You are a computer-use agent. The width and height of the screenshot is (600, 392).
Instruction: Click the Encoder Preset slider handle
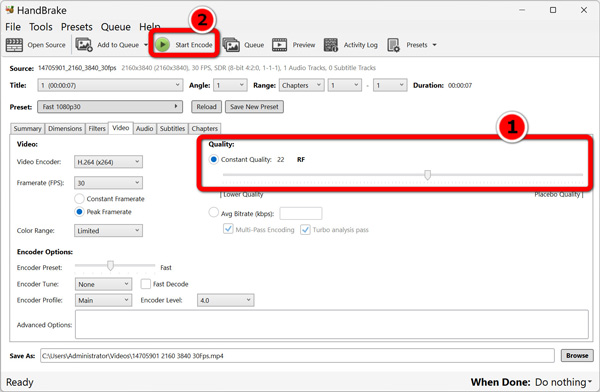point(110,265)
